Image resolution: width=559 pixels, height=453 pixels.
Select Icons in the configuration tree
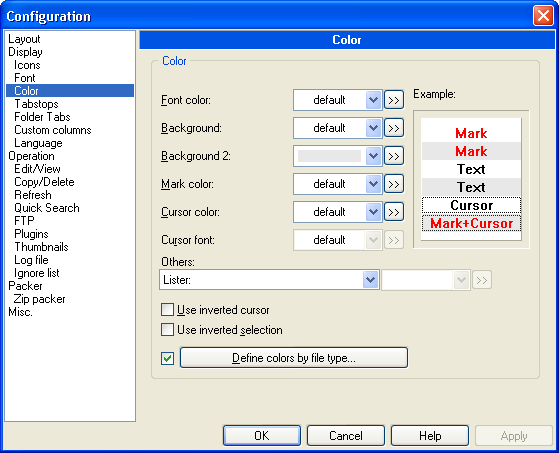(27, 65)
